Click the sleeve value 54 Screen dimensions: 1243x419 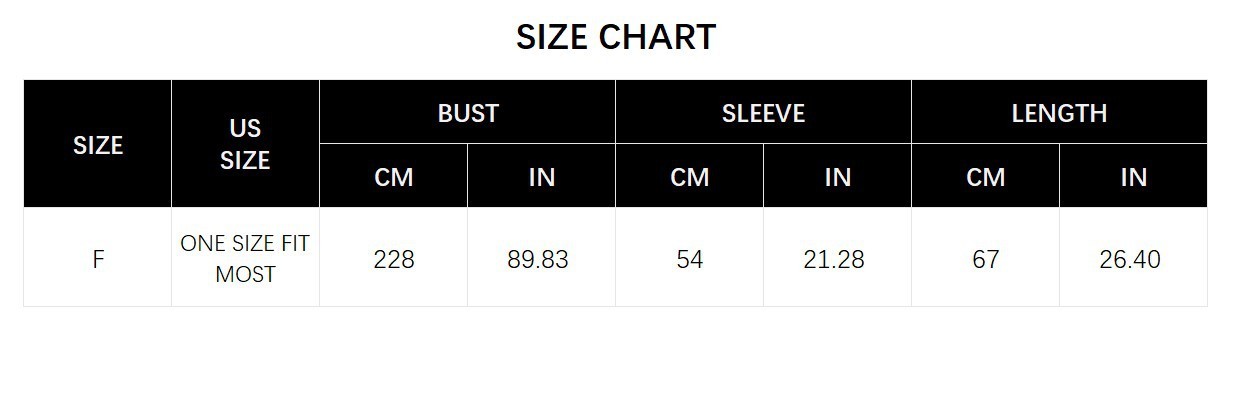tap(689, 258)
